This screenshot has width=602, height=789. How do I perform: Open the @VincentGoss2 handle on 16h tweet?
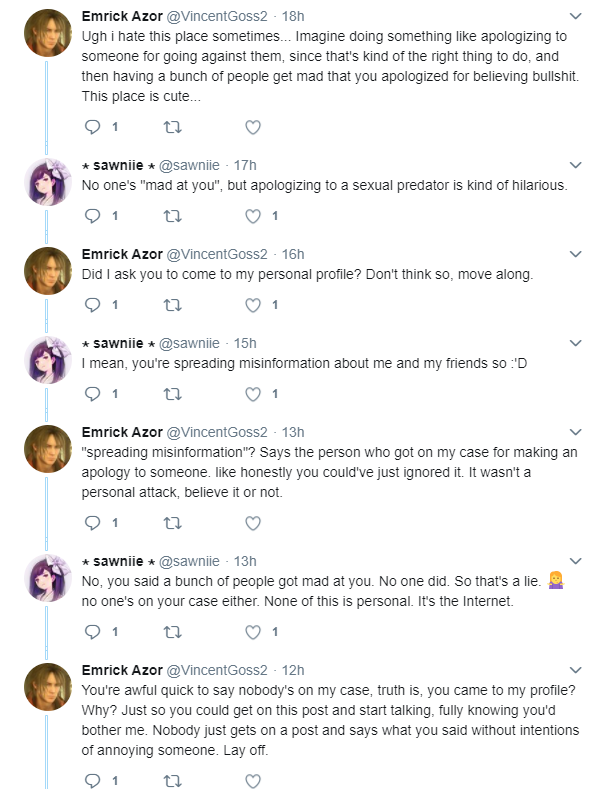(x=217, y=254)
